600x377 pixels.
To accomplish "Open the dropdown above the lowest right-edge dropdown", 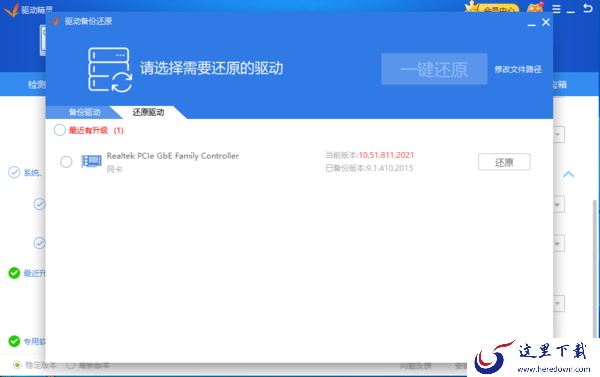I will [x=559, y=243].
